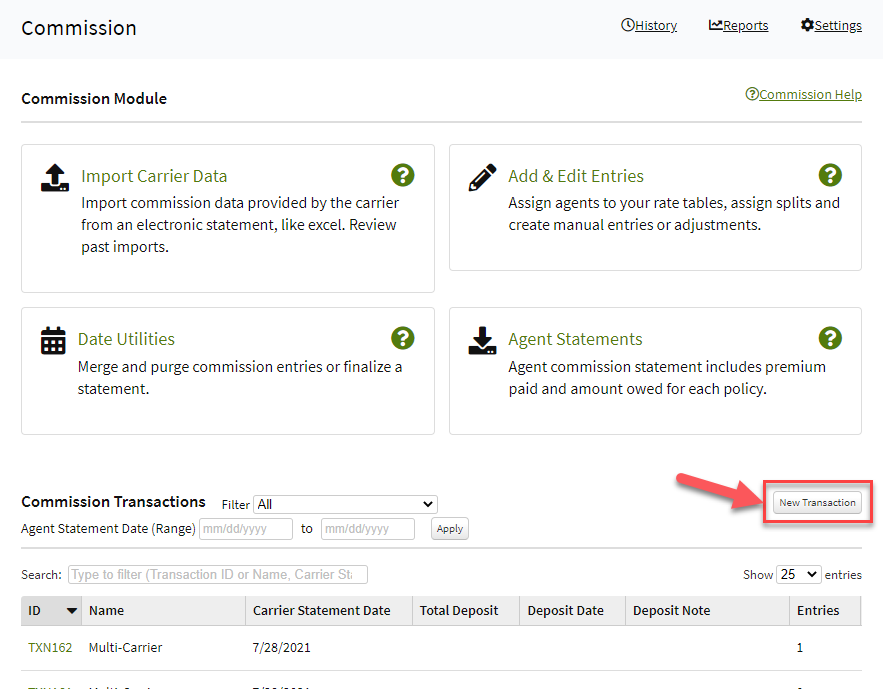The width and height of the screenshot is (883, 689).
Task: Click the Date Utilities calendar icon
Action: (x=54, y=341)
